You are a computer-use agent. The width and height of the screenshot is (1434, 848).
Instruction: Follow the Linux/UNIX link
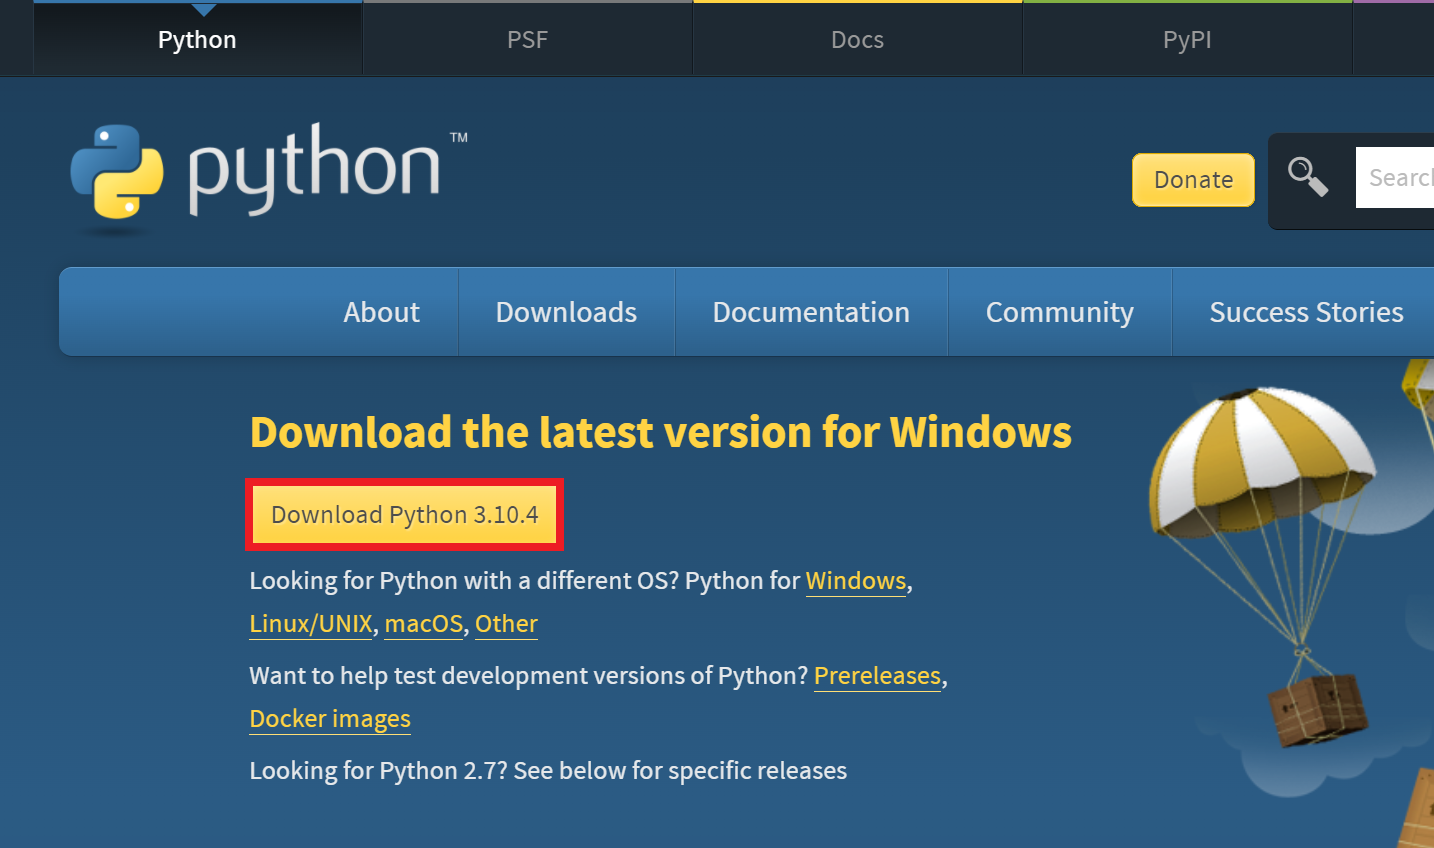311,624
